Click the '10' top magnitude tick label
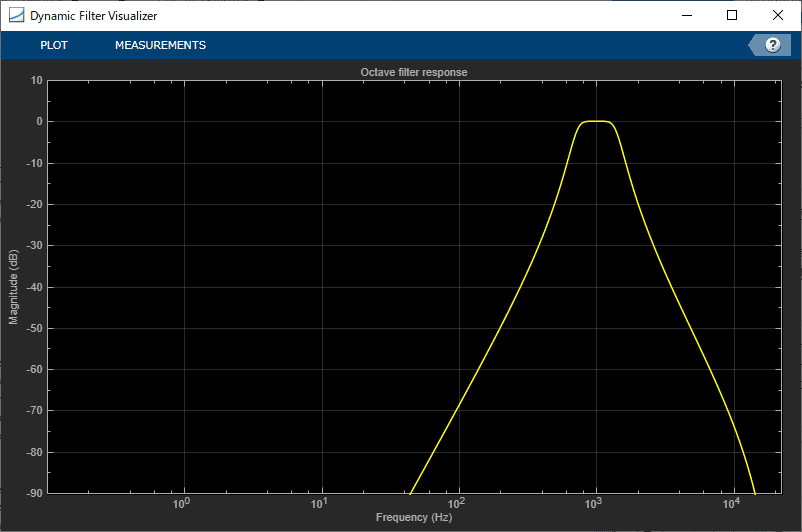 tap(36, 80)
